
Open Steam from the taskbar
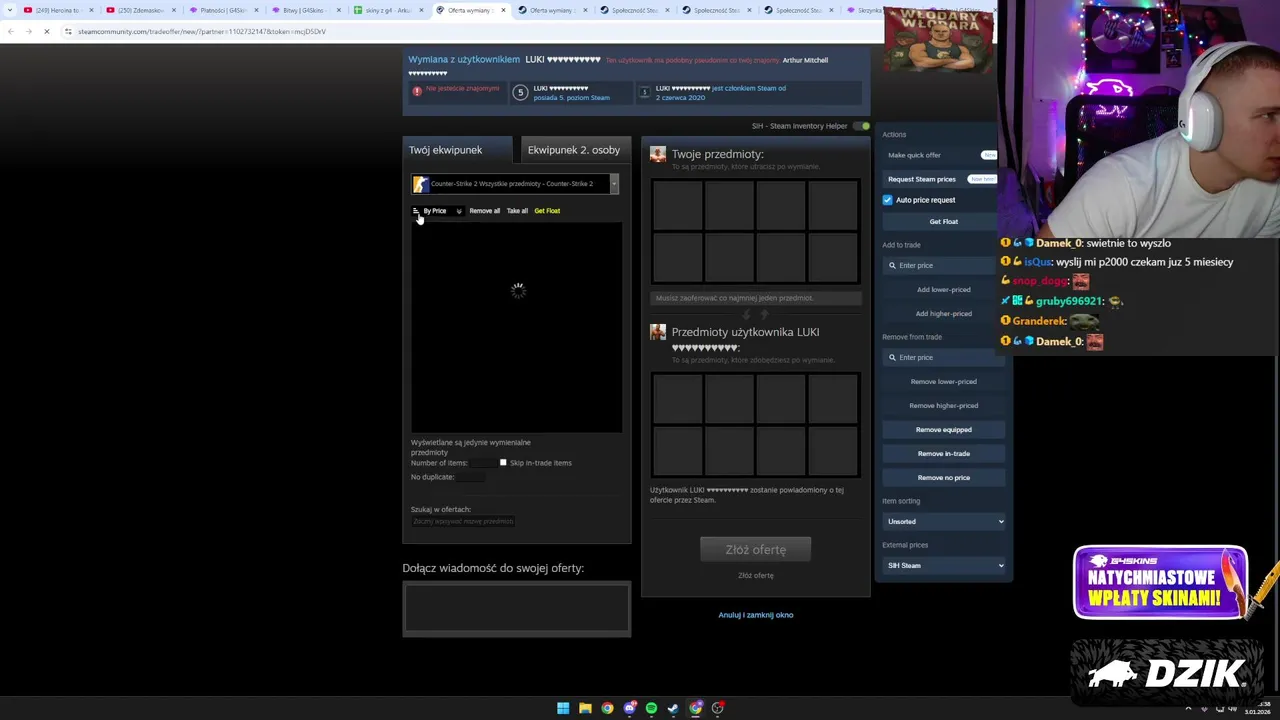click(x=673, y=708)
